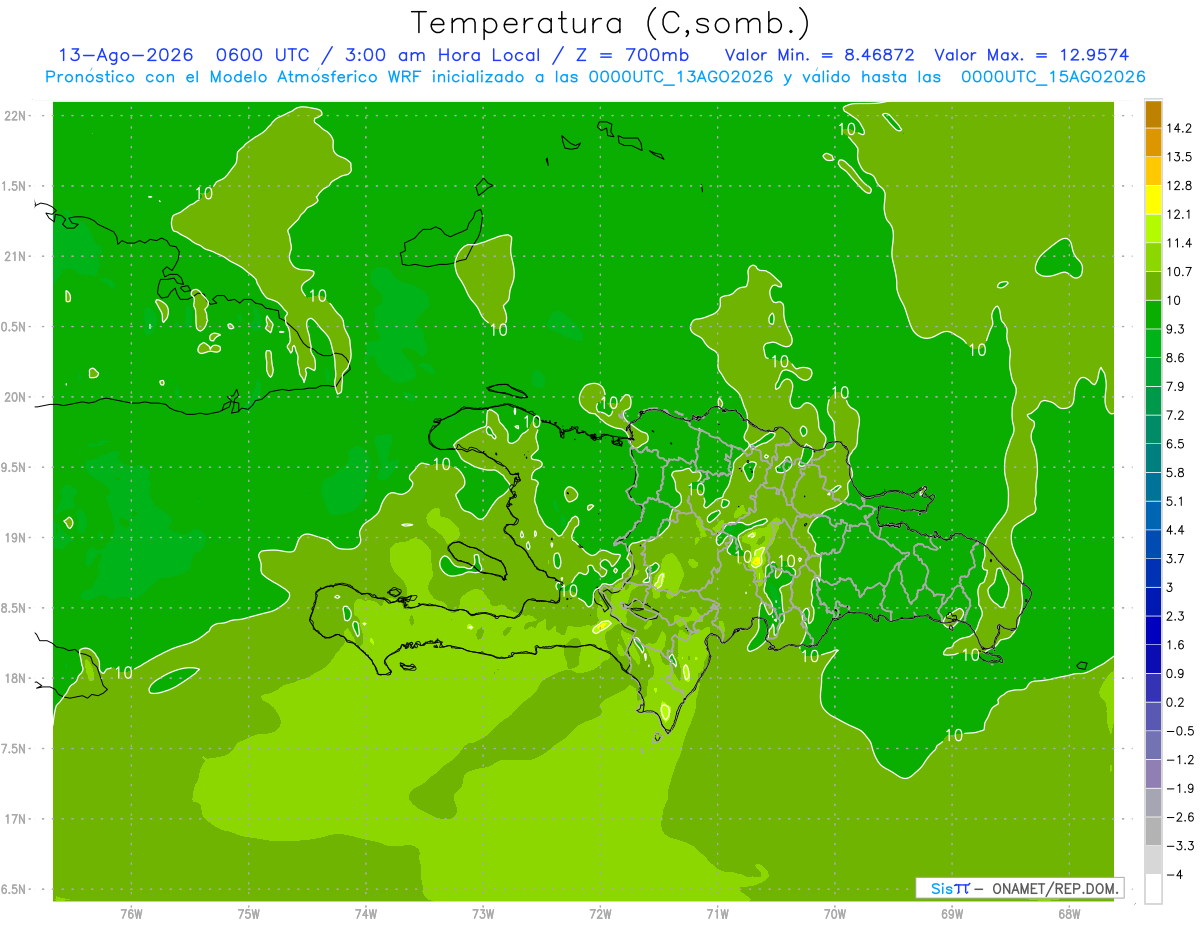Click the legend value '5.1'
This screenshot has width=1200, height=927.
(x=1175, y=501)
